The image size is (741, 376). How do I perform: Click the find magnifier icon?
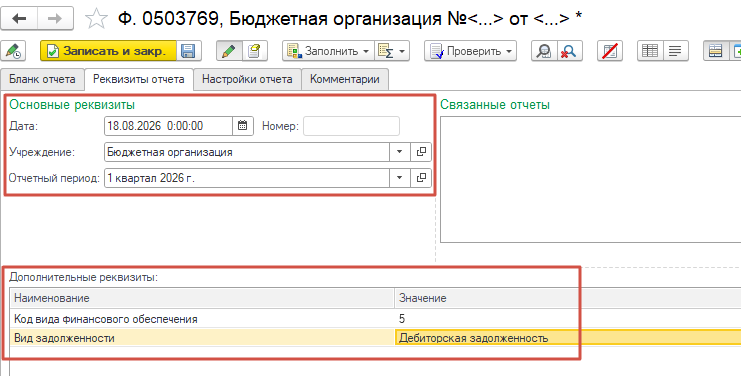pyautogui.click(x=544, y=51)
